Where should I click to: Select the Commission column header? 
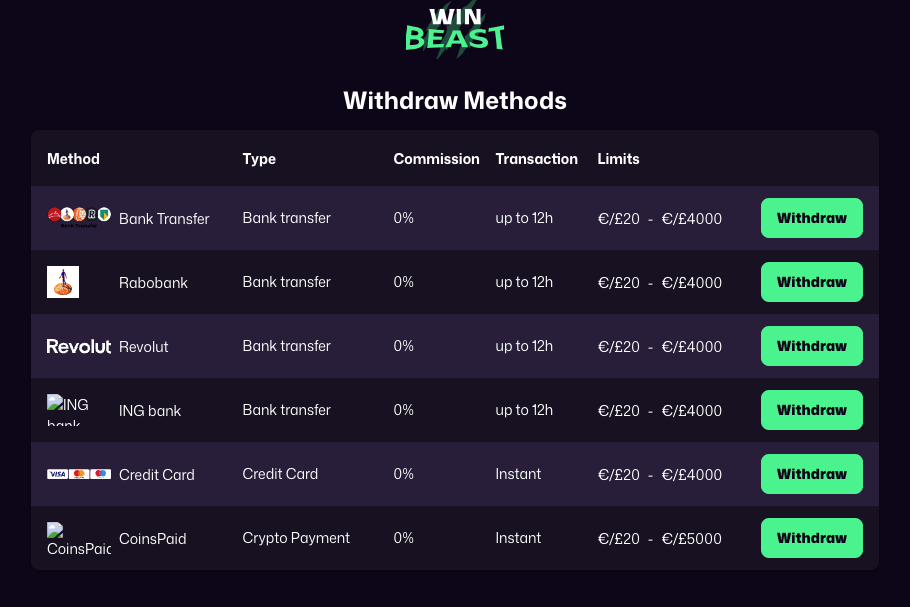436,158
